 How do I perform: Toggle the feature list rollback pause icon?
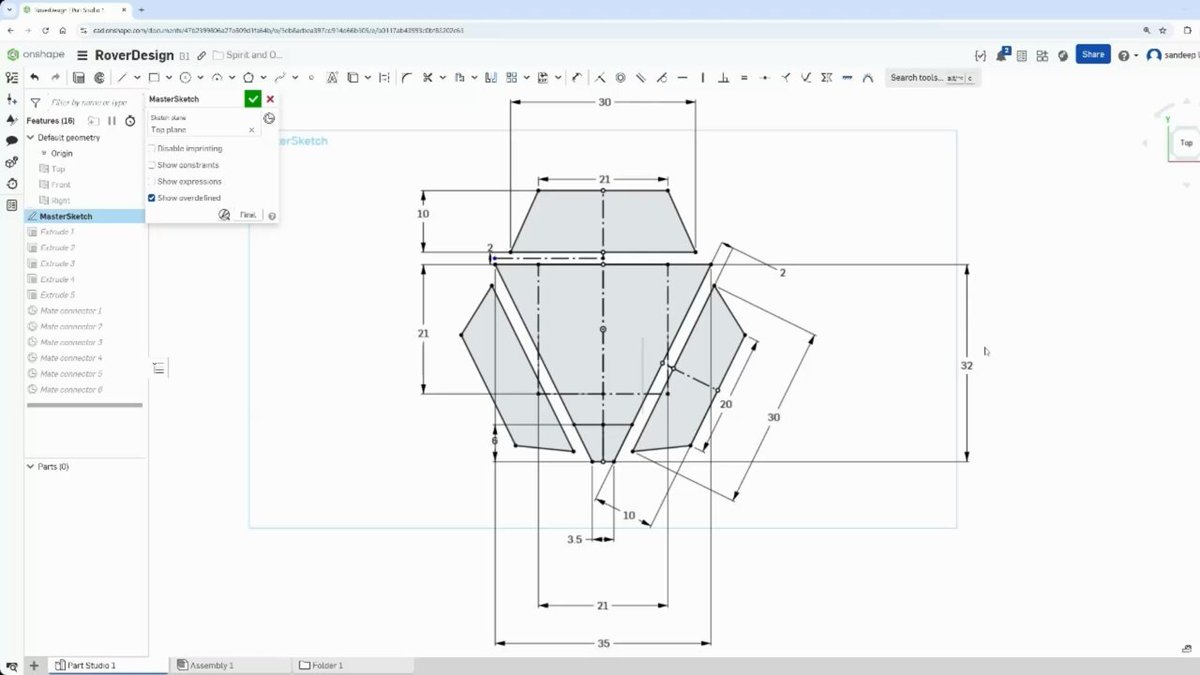[112, 121]
